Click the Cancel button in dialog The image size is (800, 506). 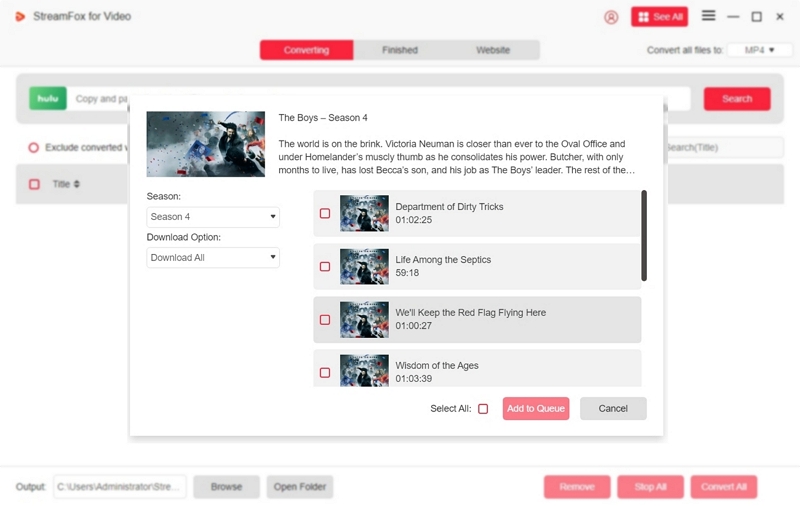click(x=613, y=409)
